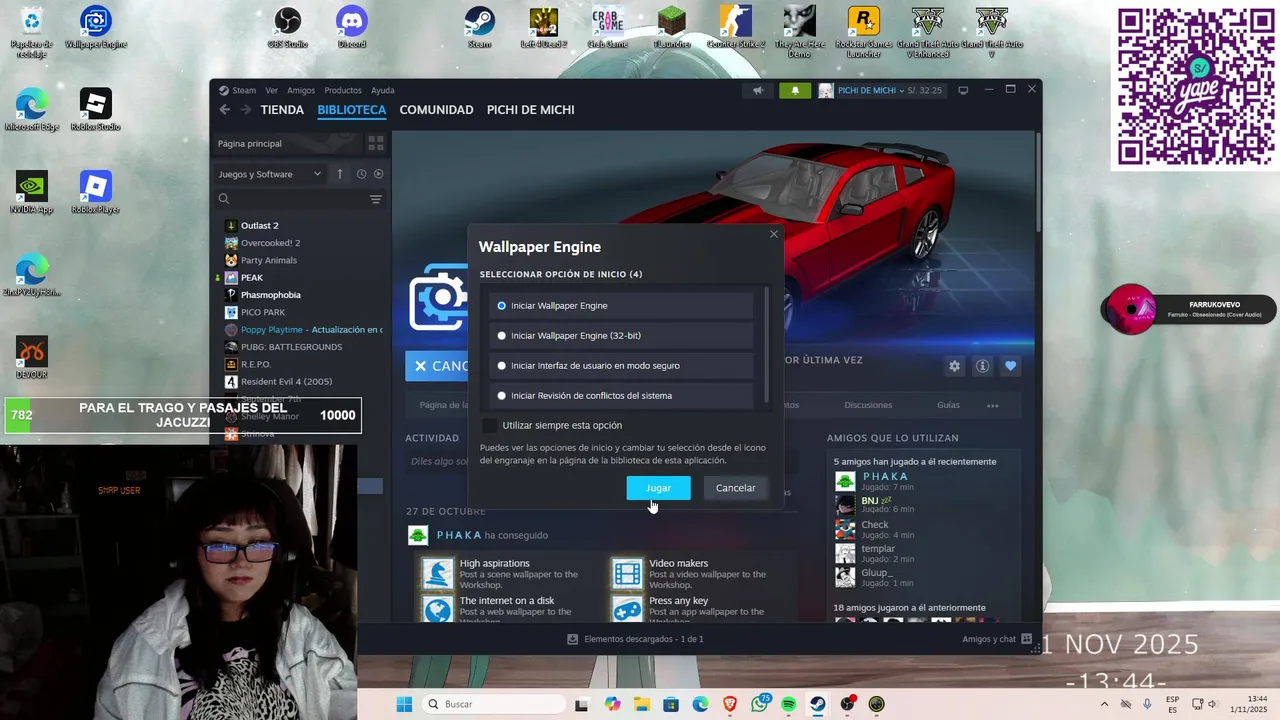Close the Wallpaper Engine launch dialog

773,234
